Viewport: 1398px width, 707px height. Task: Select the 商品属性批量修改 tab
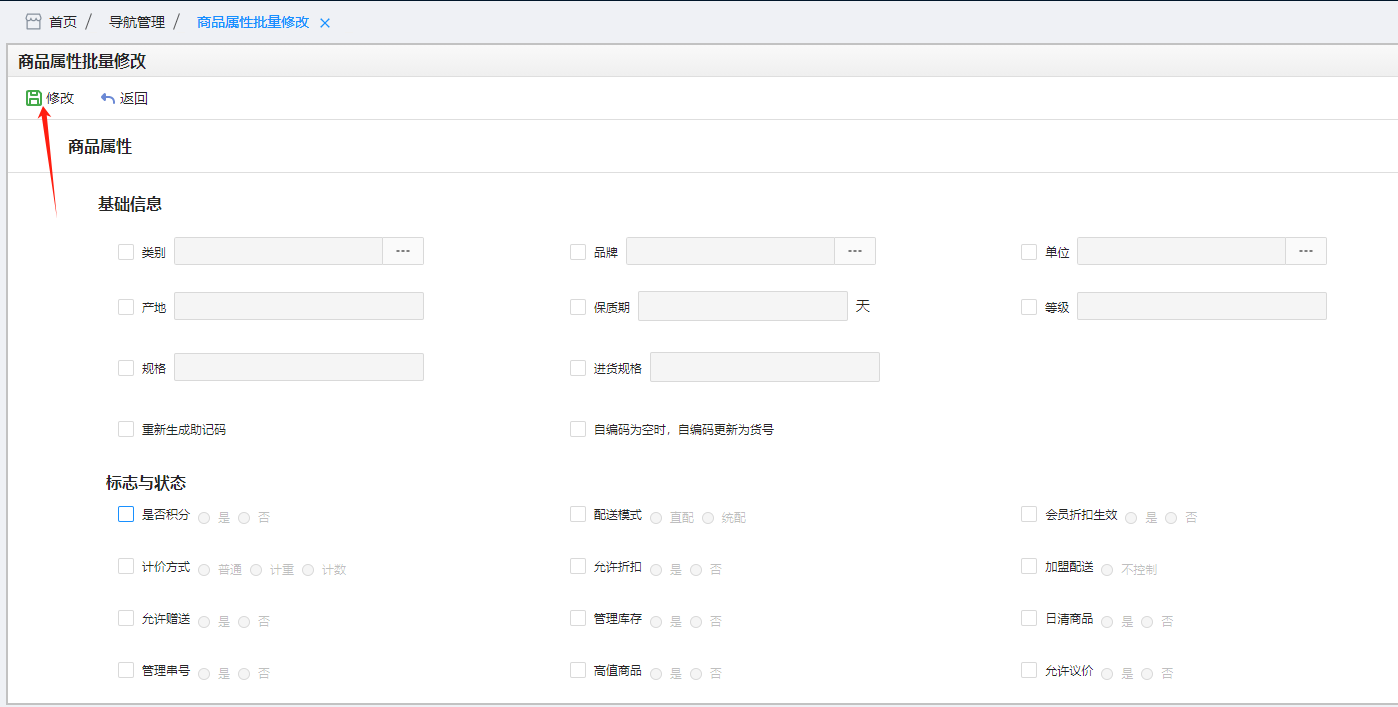[254, 22]
